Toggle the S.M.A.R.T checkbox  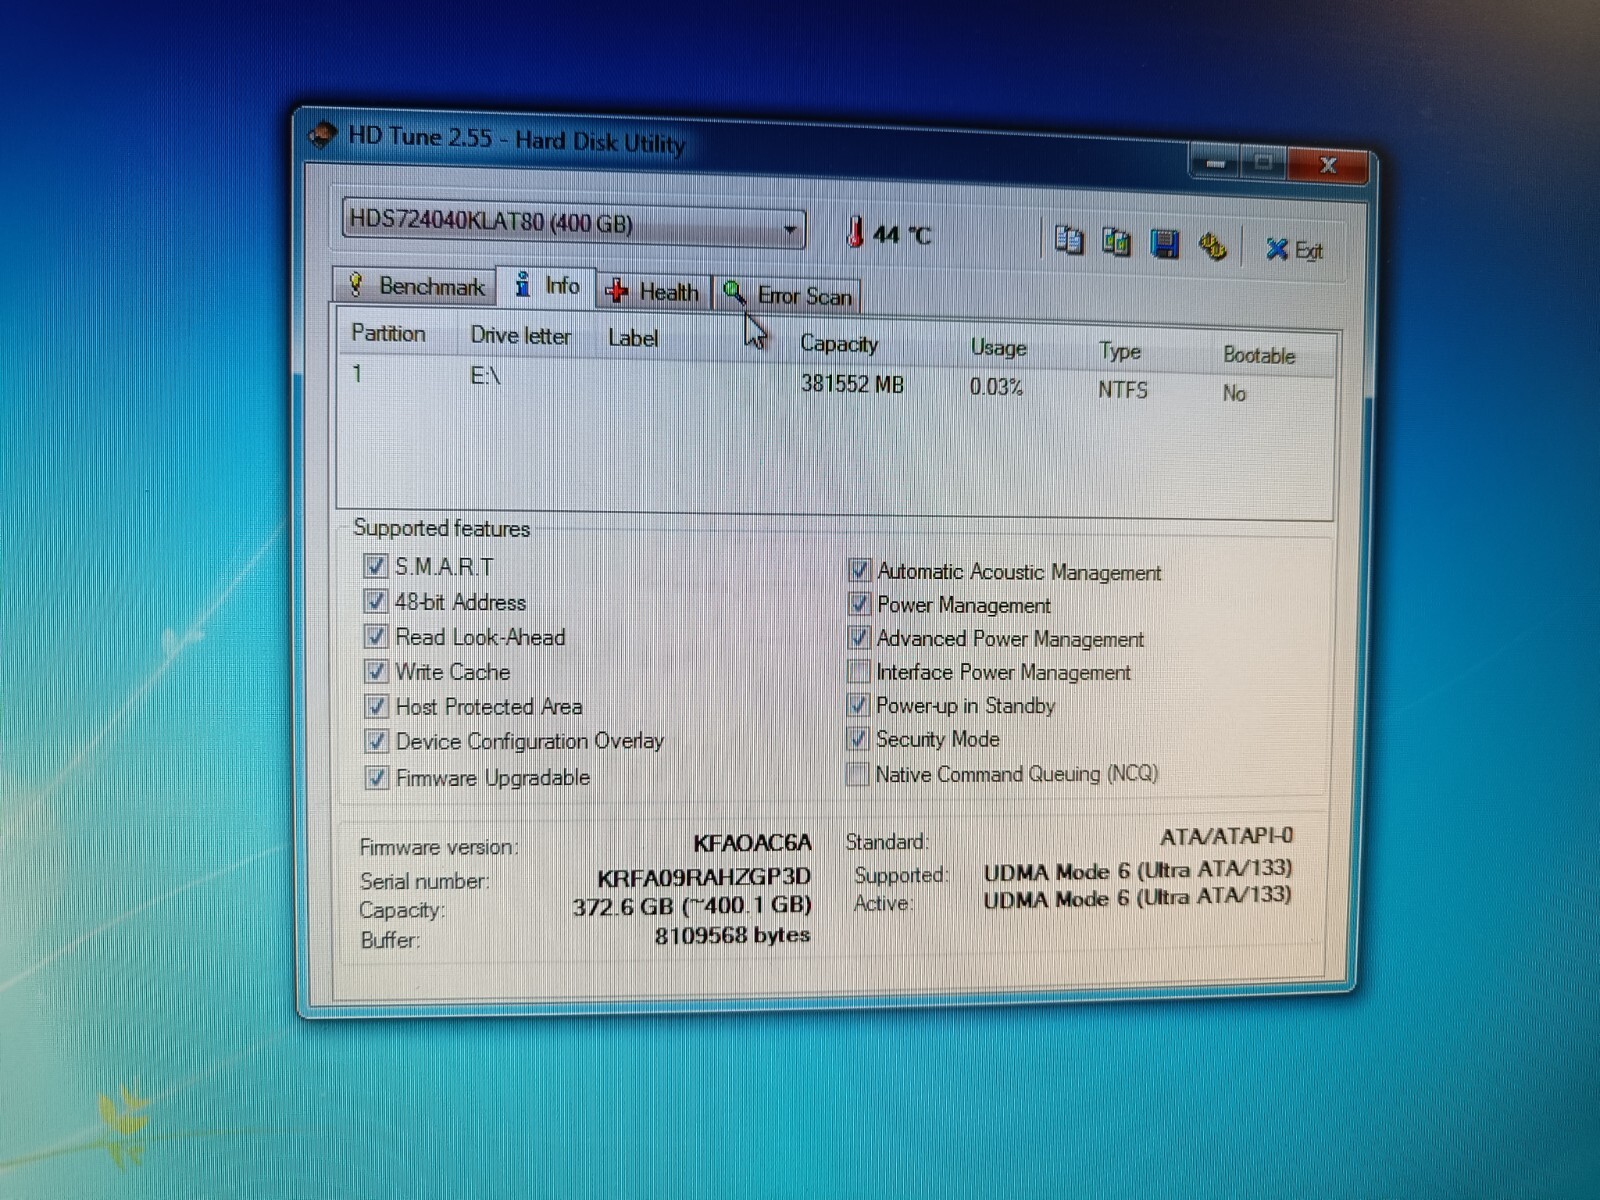click(x=375, y=566)
